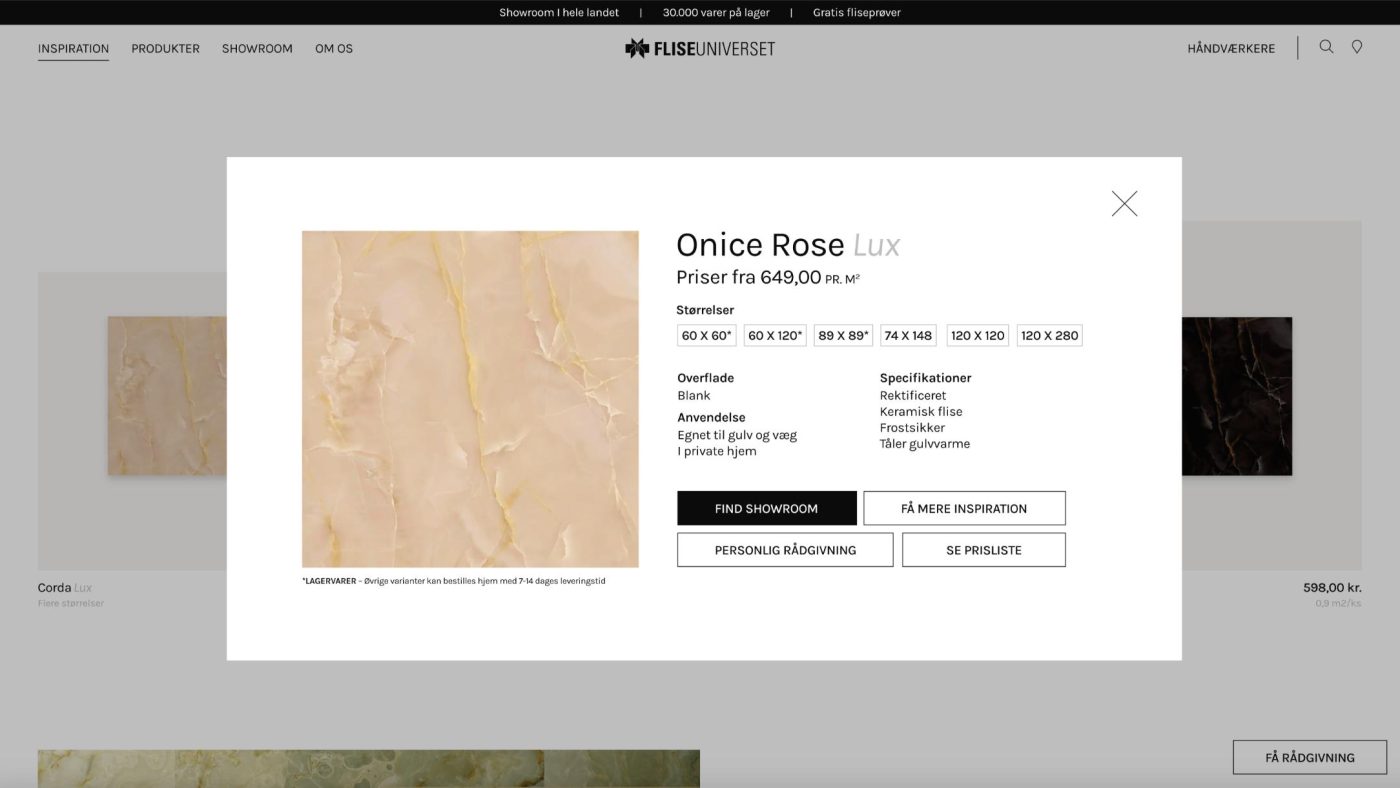Open the Om Os page
The width and height of the screenshot is (1400, 788).
(x=334, y=48)
